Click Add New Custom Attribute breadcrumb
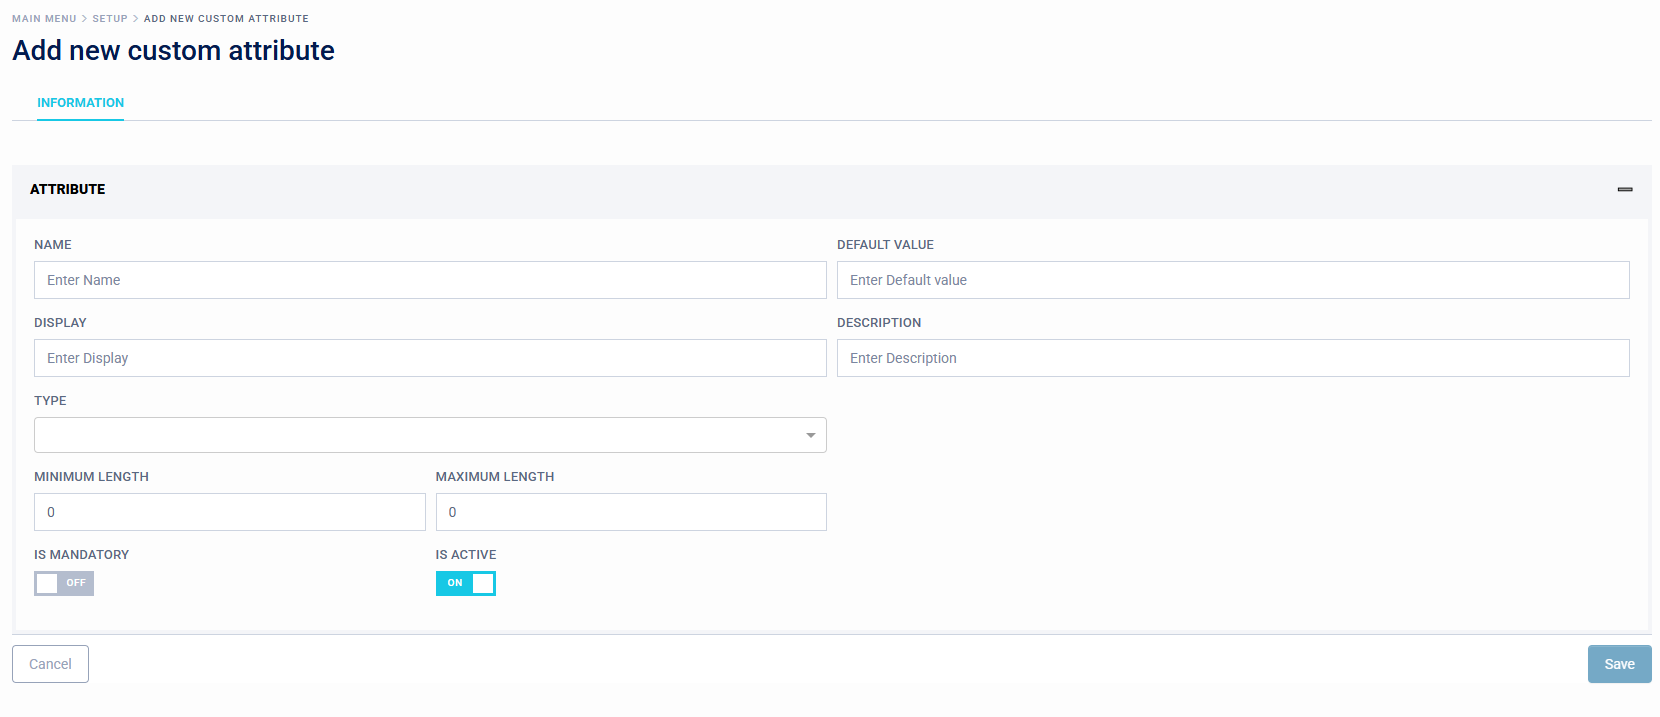This screenshot has height=717, width=1660. (226, 19)
